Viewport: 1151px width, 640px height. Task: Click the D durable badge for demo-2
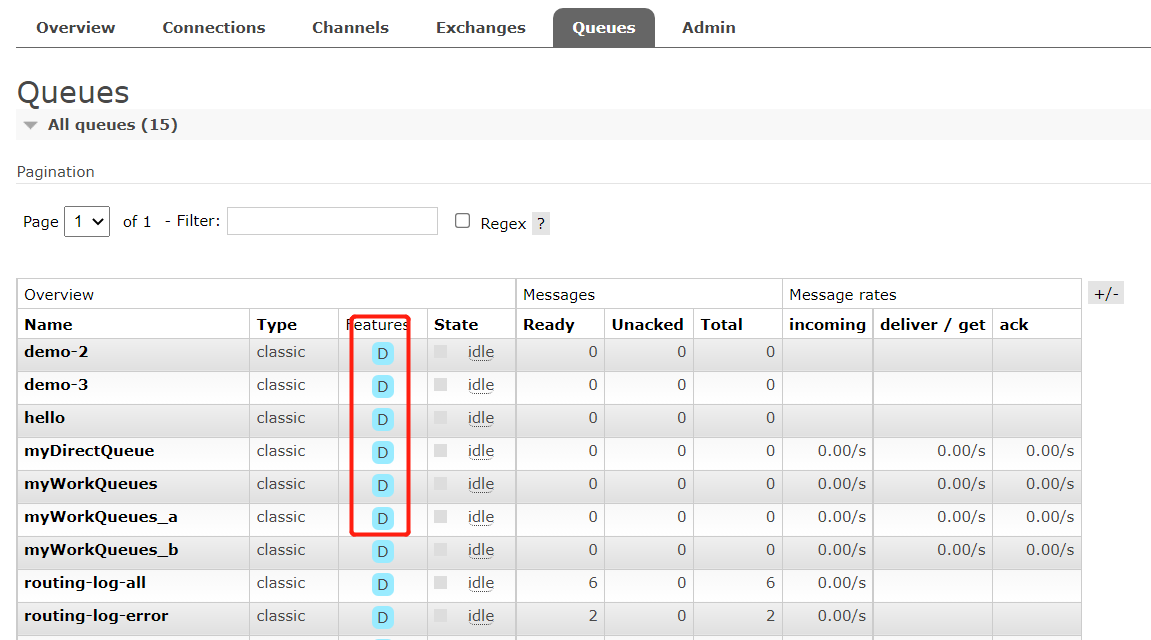[382, 354]
